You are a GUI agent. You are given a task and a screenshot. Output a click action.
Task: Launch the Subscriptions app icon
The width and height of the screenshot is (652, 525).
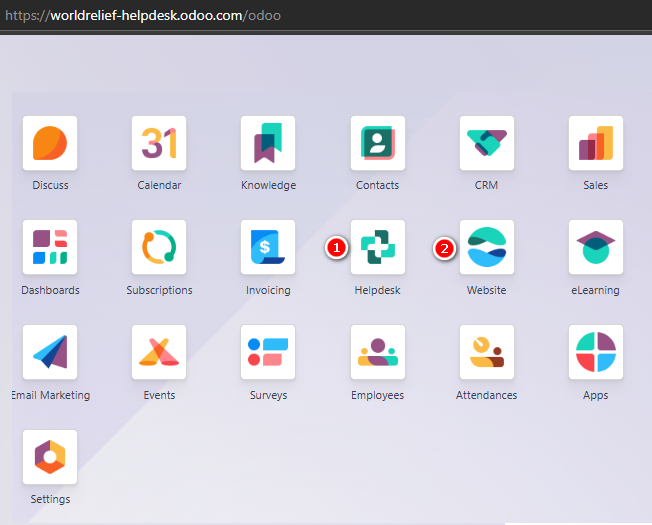point(159,247)
